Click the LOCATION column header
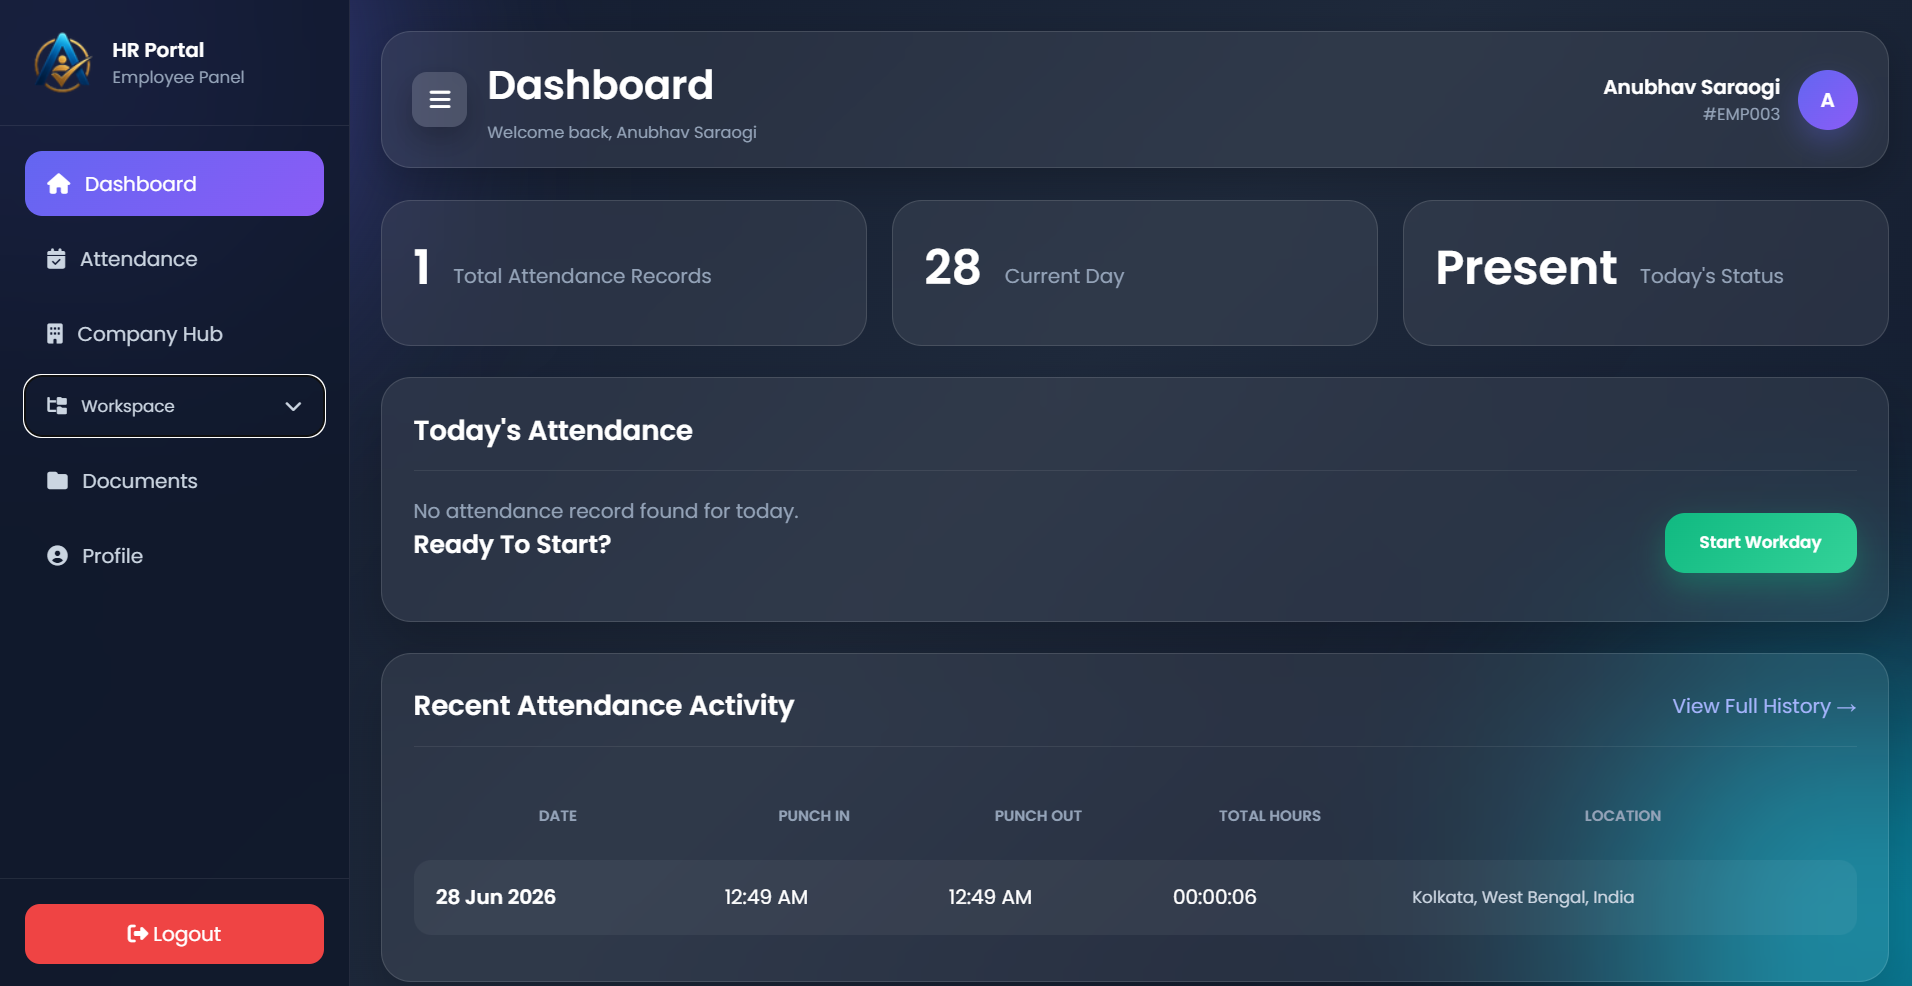Viewport: 1912px width, 986px height. pos(1622,816)
